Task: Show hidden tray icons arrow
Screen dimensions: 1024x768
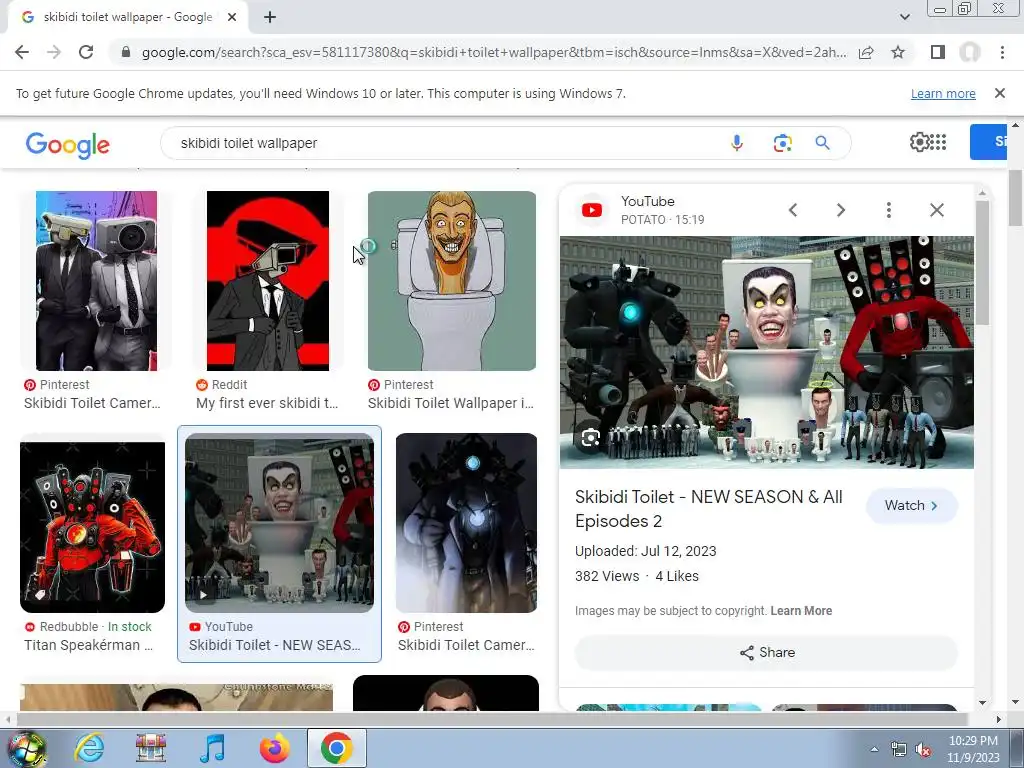Action: coord(874,750)
